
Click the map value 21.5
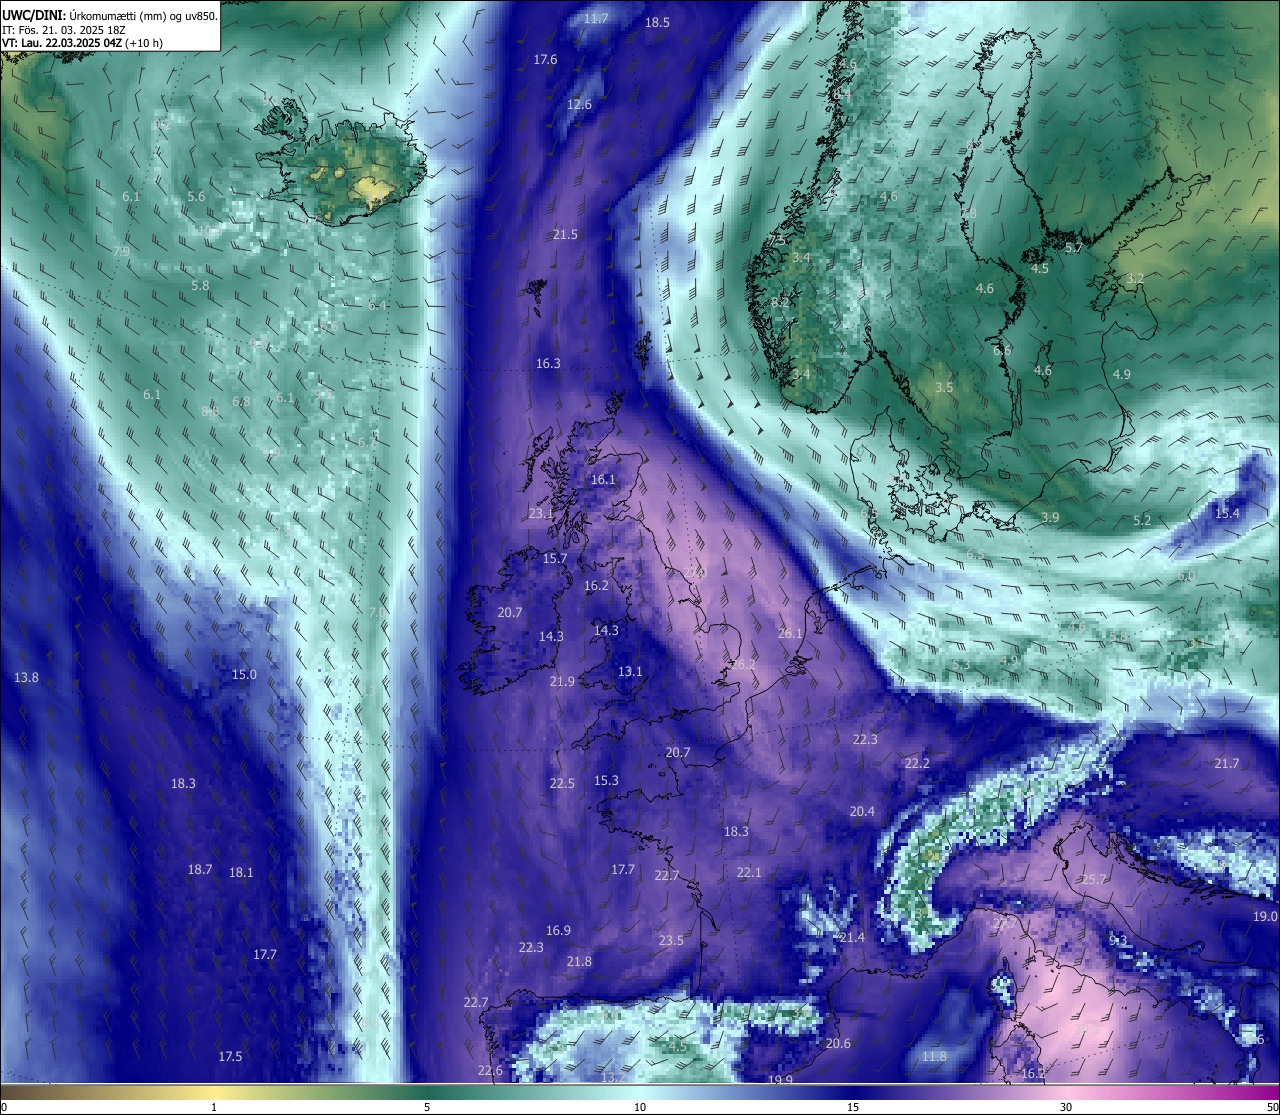coord(565,234)
